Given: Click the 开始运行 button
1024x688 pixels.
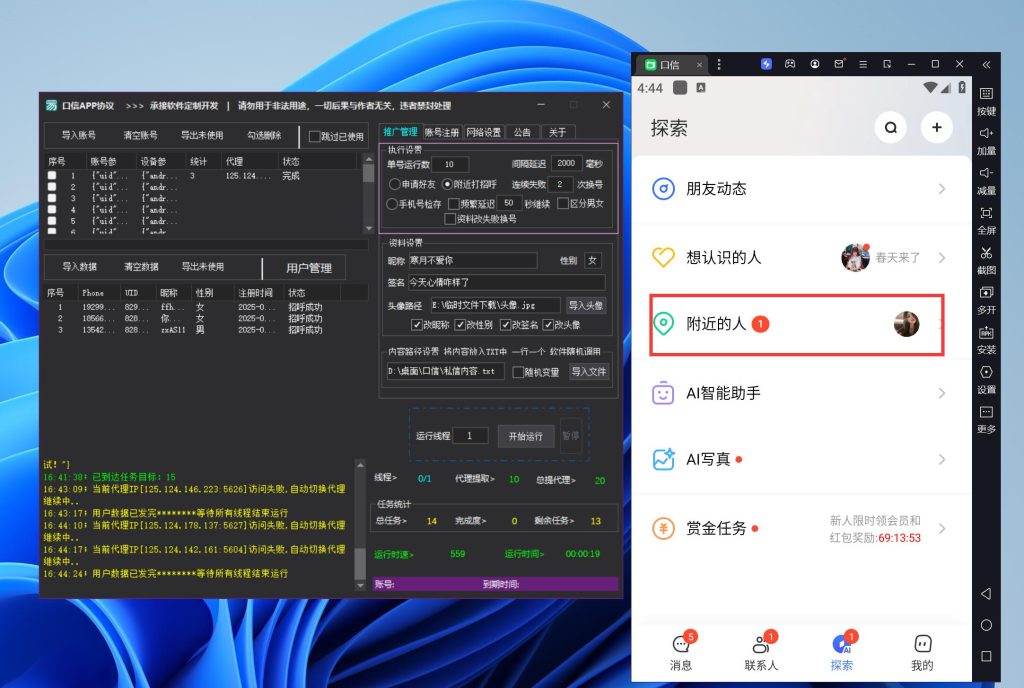Looking at the screenshot, I should [x=525, y=436].
